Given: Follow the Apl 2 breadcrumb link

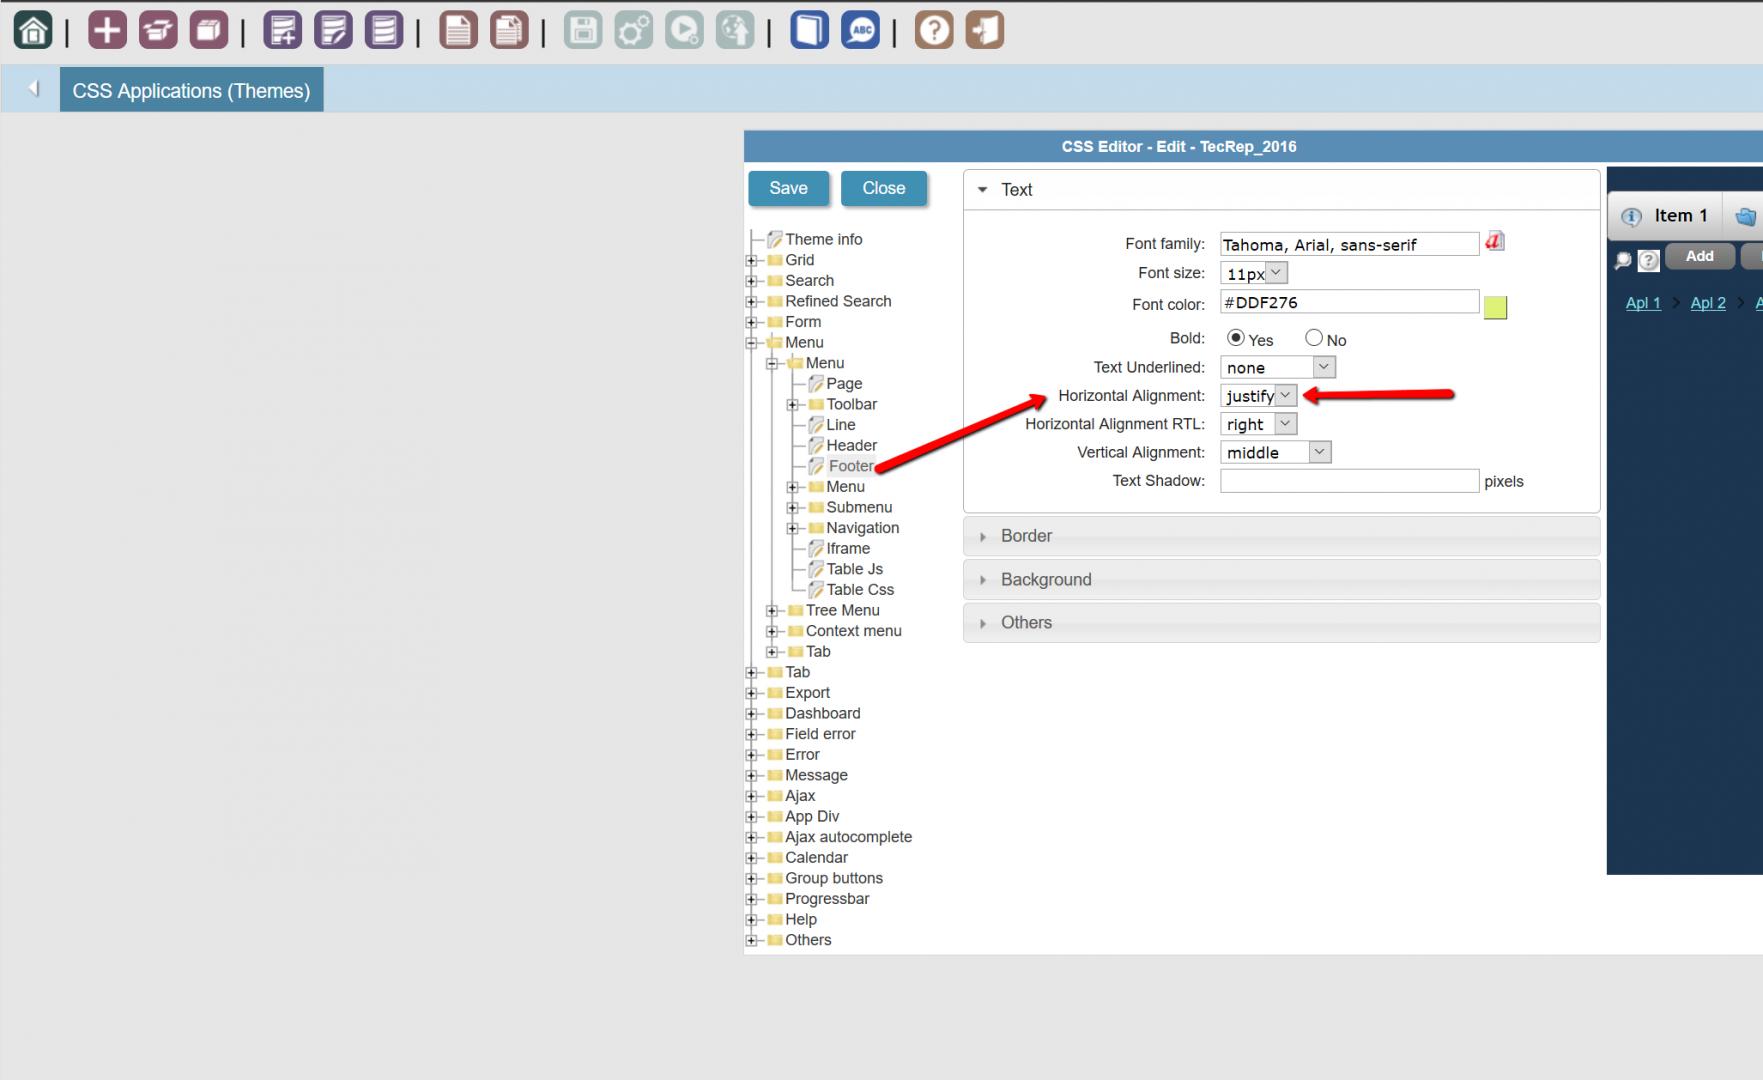Looking at the screenshot, I should pyautogui.click(x=1708, y=303).
